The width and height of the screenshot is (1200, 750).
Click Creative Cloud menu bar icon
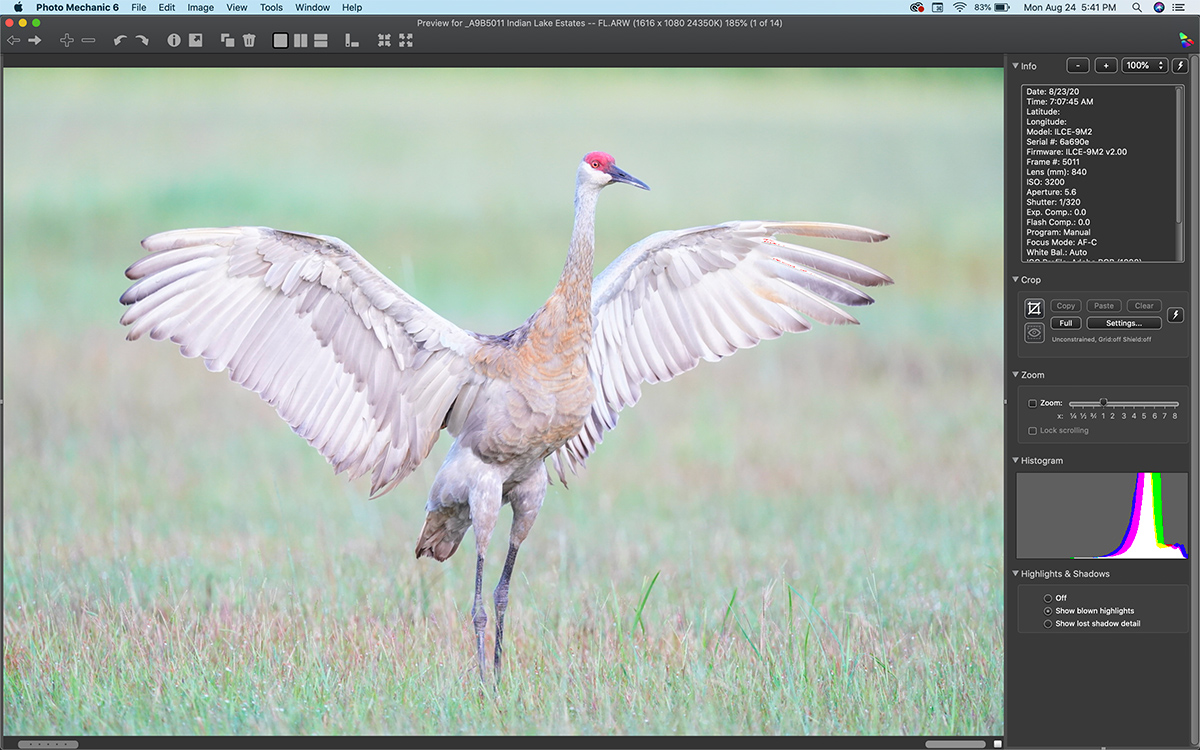[x=917, y=7]
